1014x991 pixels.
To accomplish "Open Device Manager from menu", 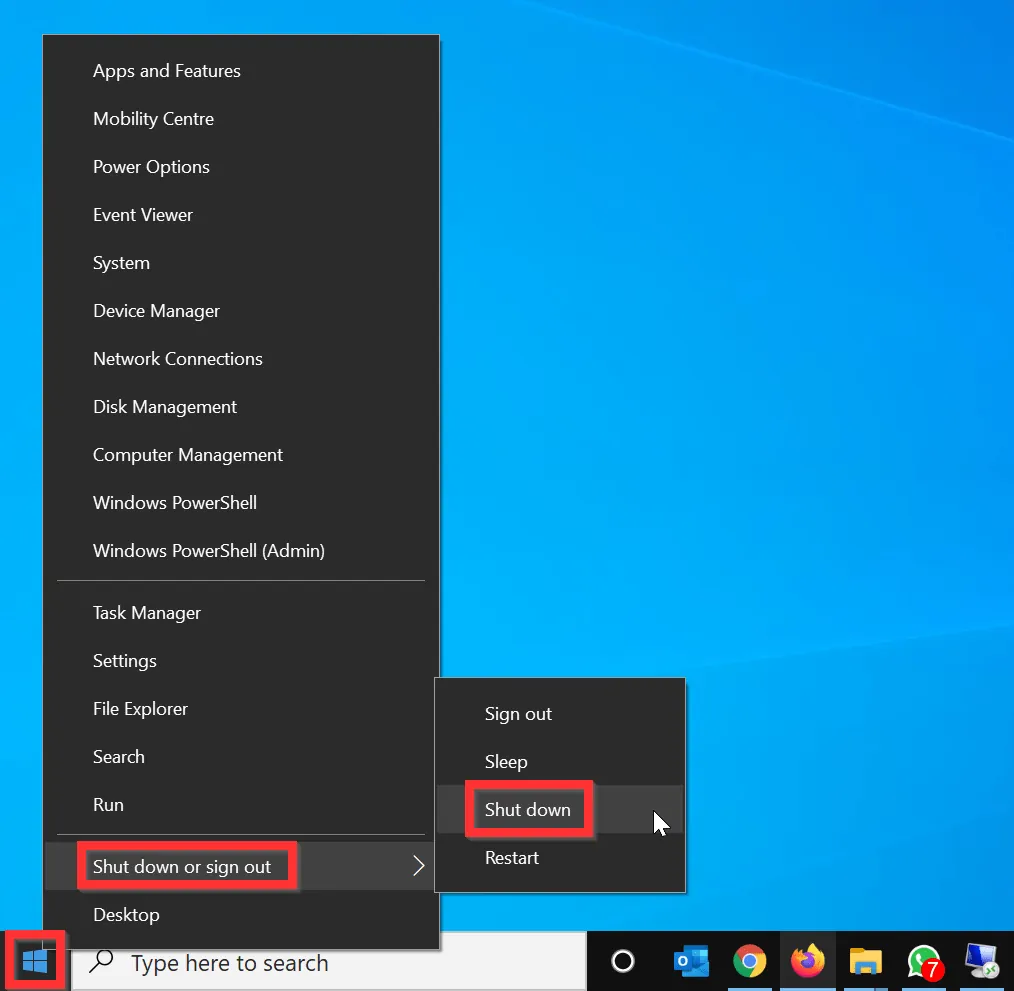I will point(156,311).
